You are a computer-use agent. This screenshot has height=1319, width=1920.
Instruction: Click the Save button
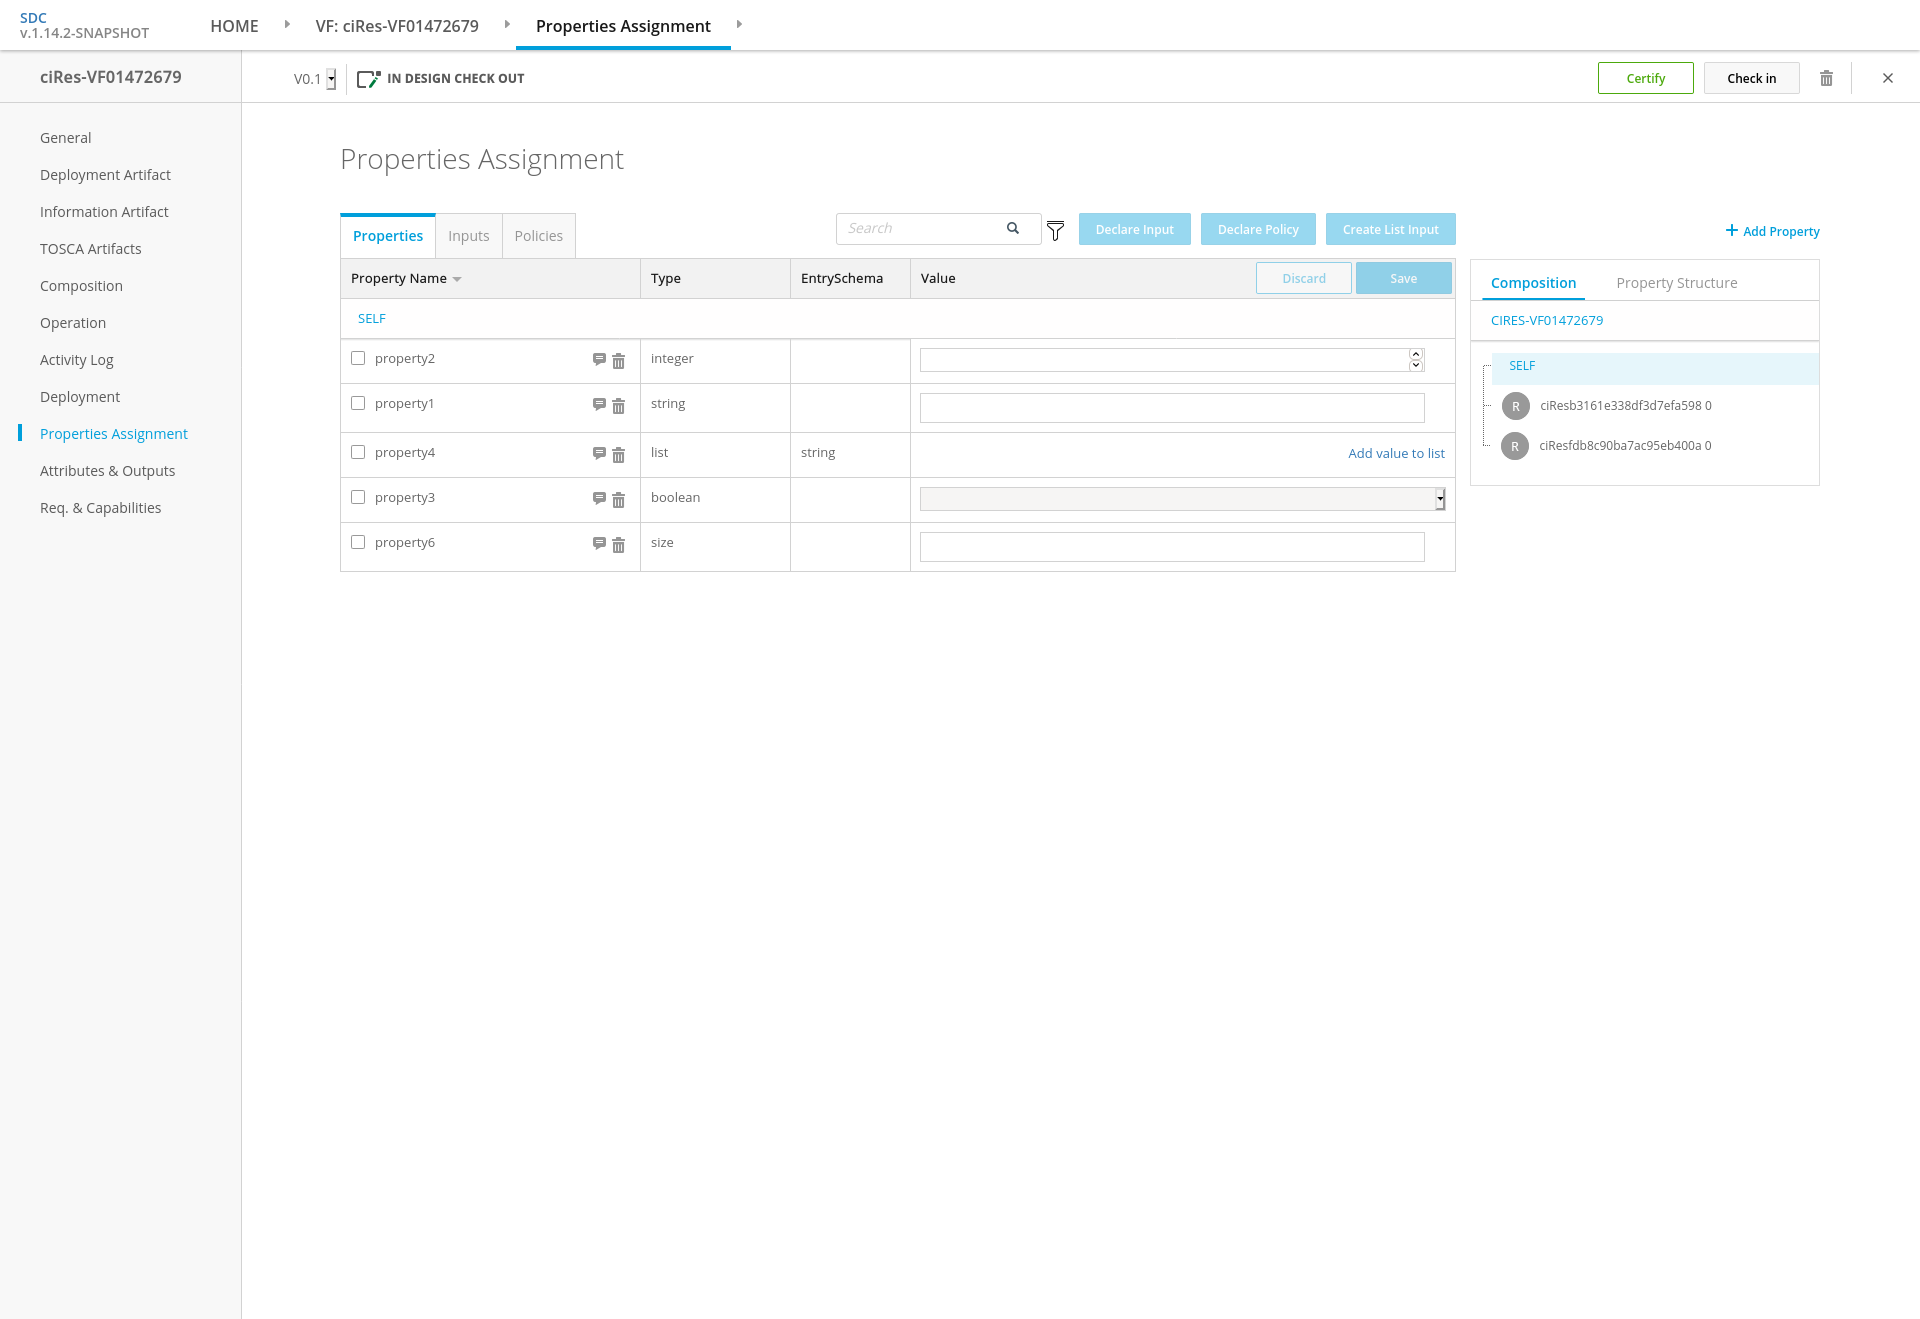[1403, 278]
